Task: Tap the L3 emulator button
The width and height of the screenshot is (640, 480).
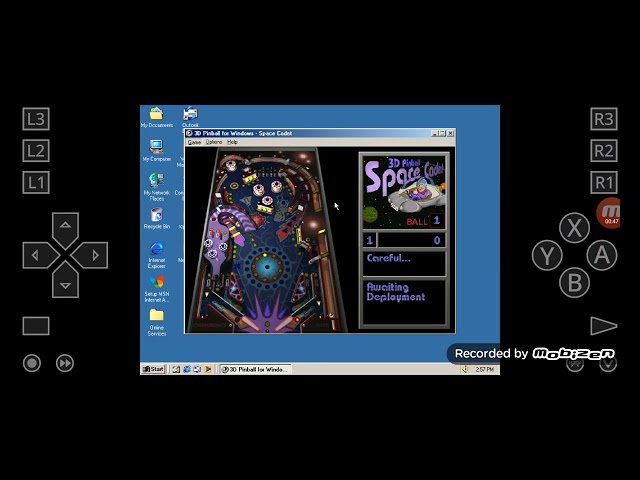Action: tap(36, 119)
